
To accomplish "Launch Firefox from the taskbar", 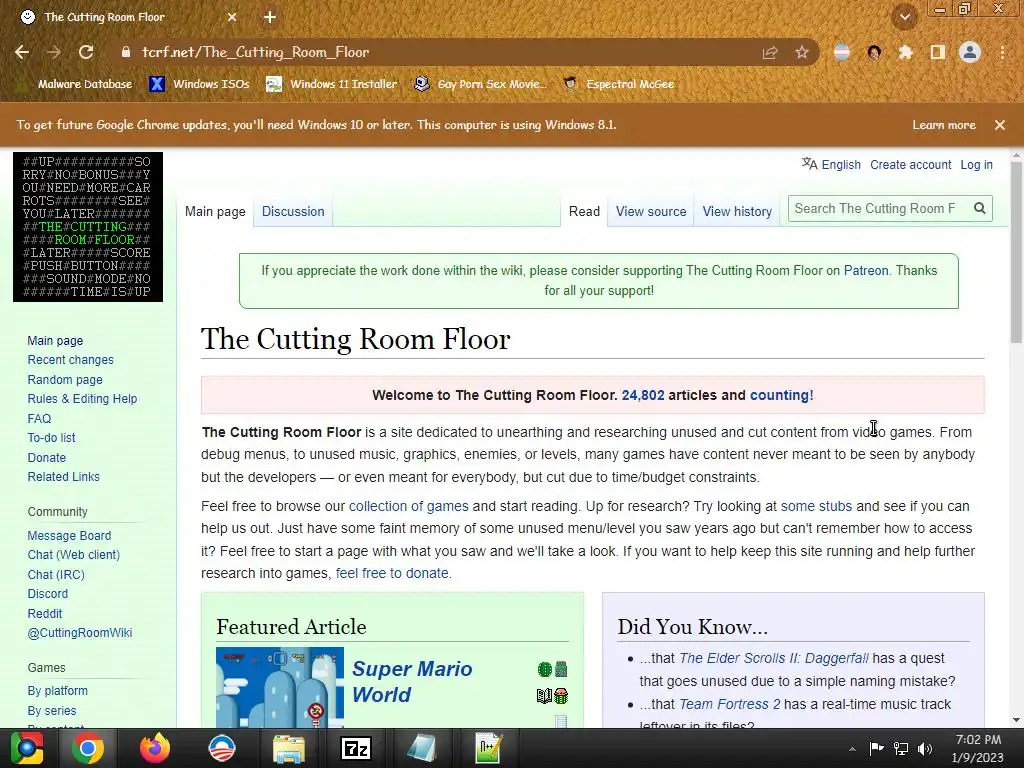I will pos(155,748).
